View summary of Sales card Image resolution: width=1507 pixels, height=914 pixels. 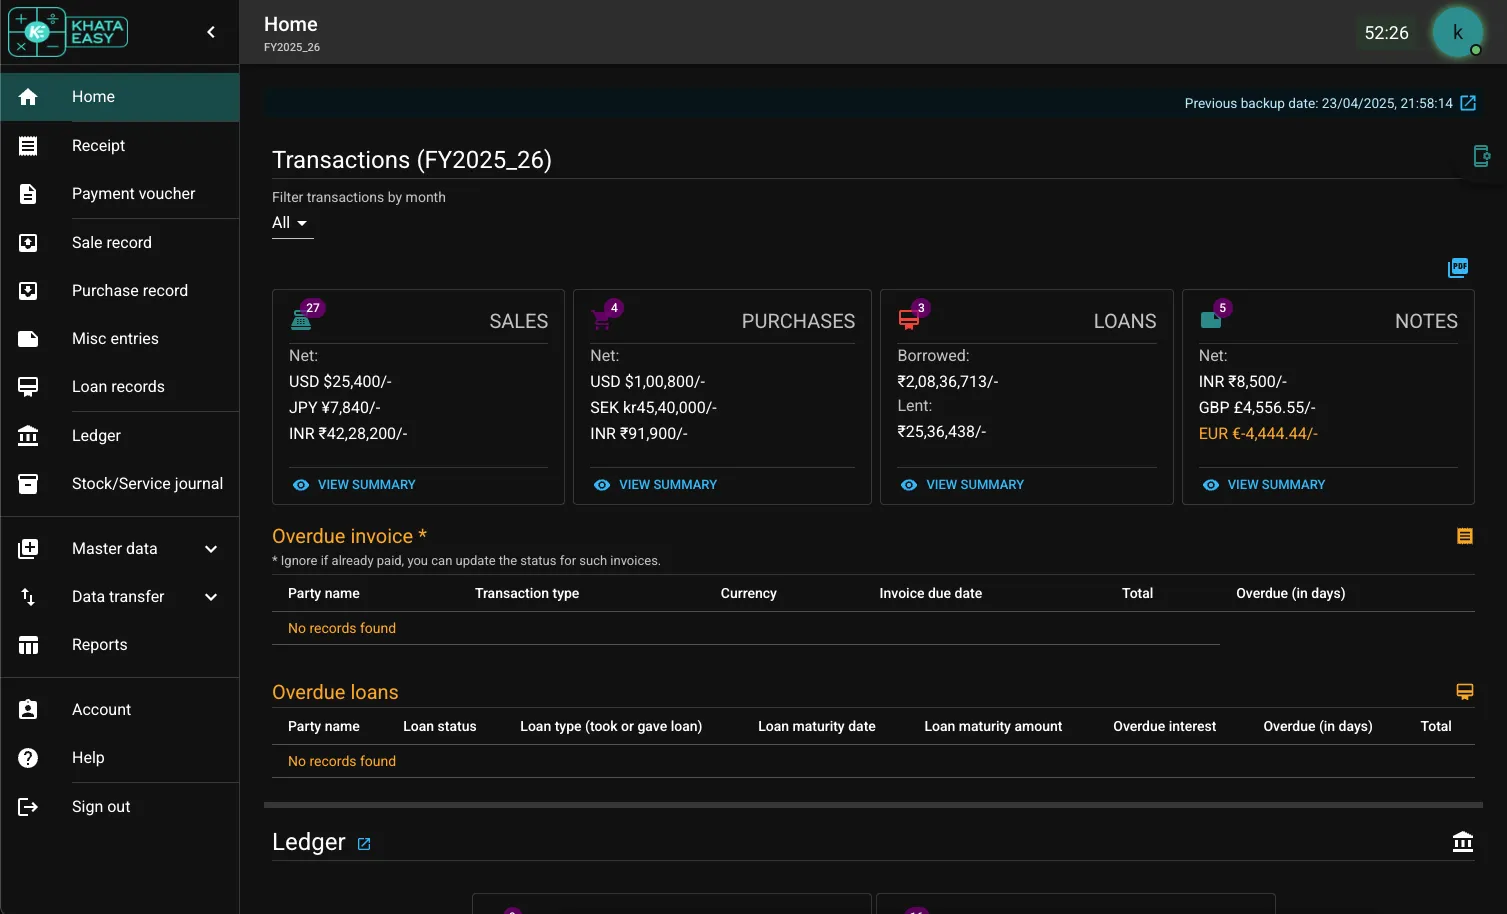coord(354,485)
